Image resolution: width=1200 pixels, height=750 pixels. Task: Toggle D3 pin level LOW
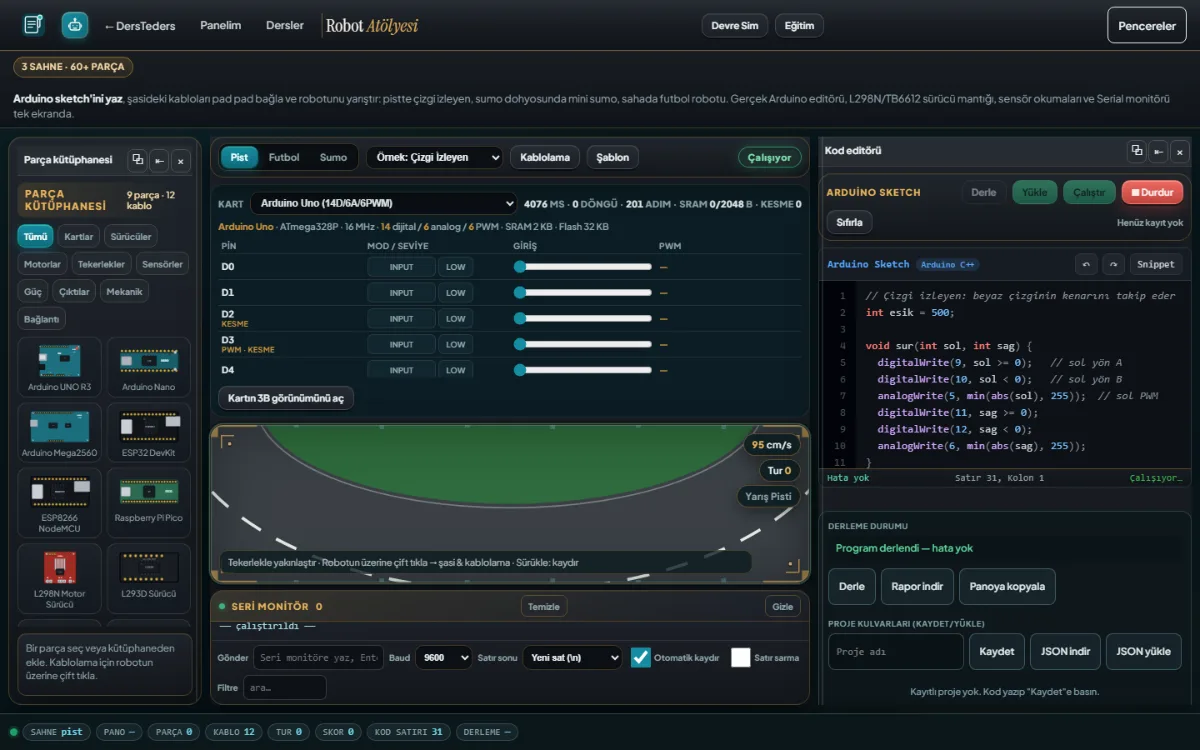click(x=456, y=345)
